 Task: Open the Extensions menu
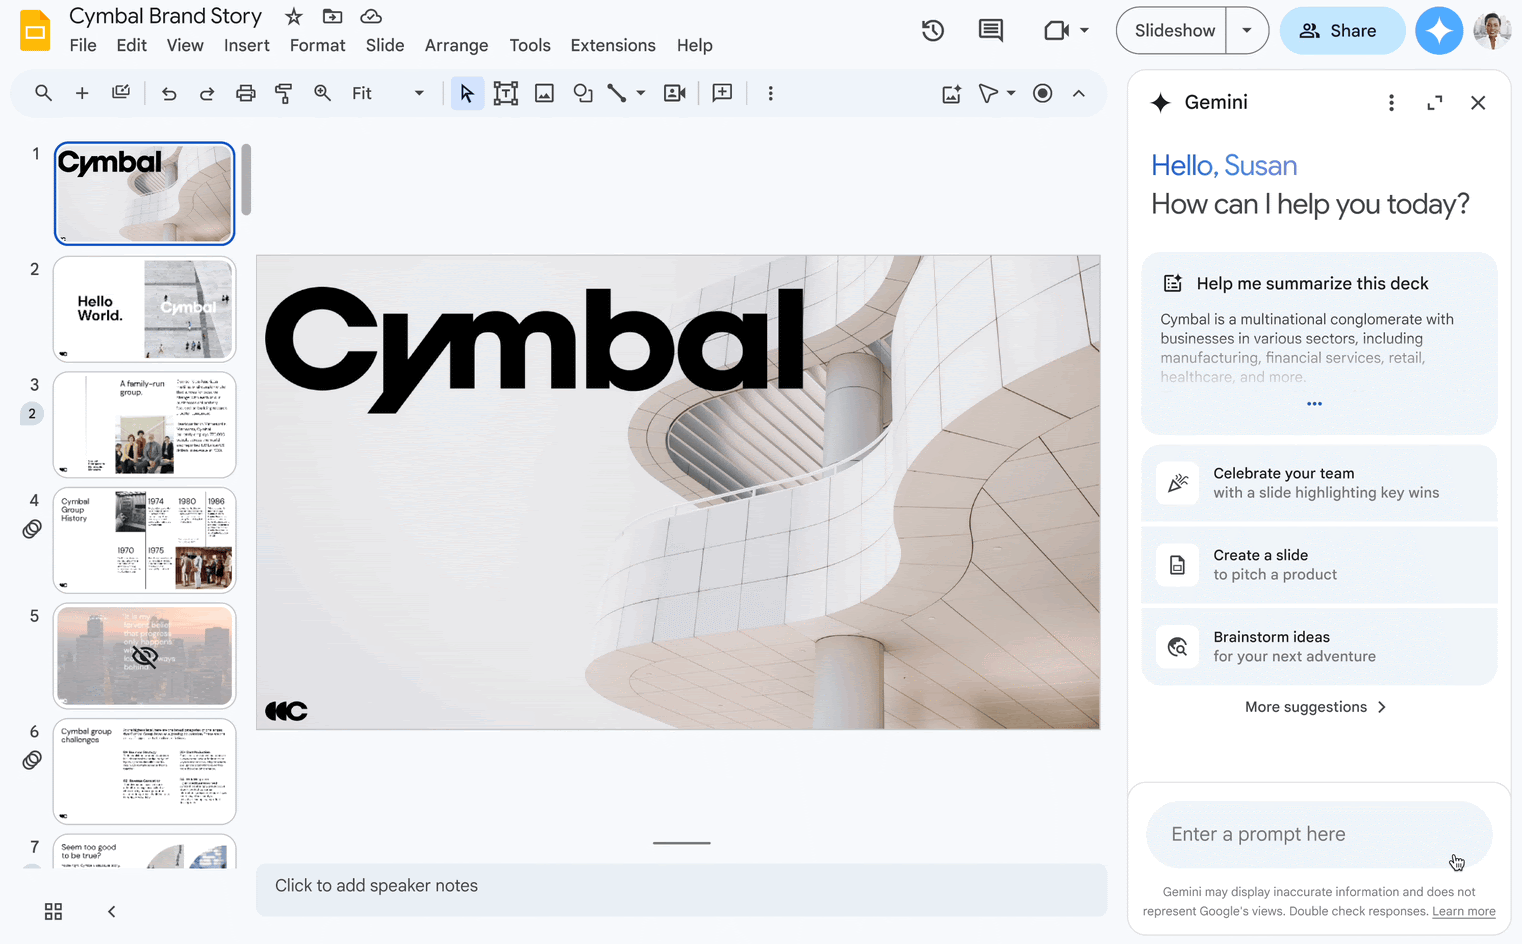pos(613,45)
